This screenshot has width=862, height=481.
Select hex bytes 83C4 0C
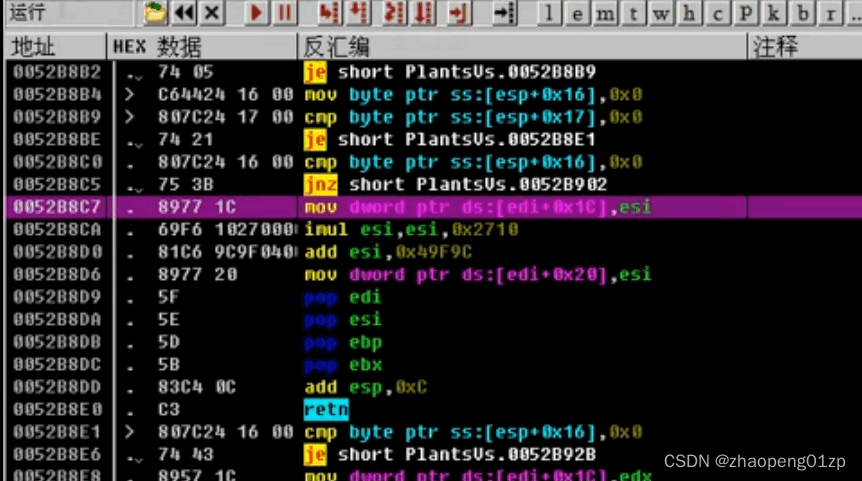197,387
